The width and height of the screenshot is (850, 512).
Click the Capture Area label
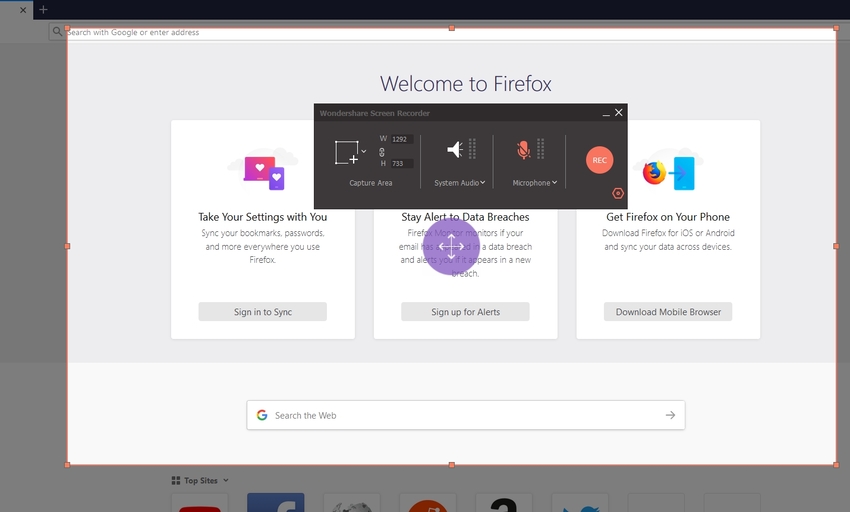(x=371, y=183)
